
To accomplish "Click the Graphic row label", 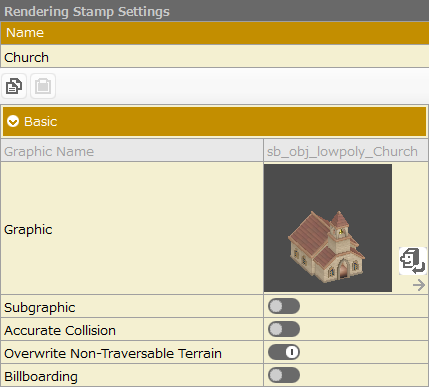I will (28, 230).
